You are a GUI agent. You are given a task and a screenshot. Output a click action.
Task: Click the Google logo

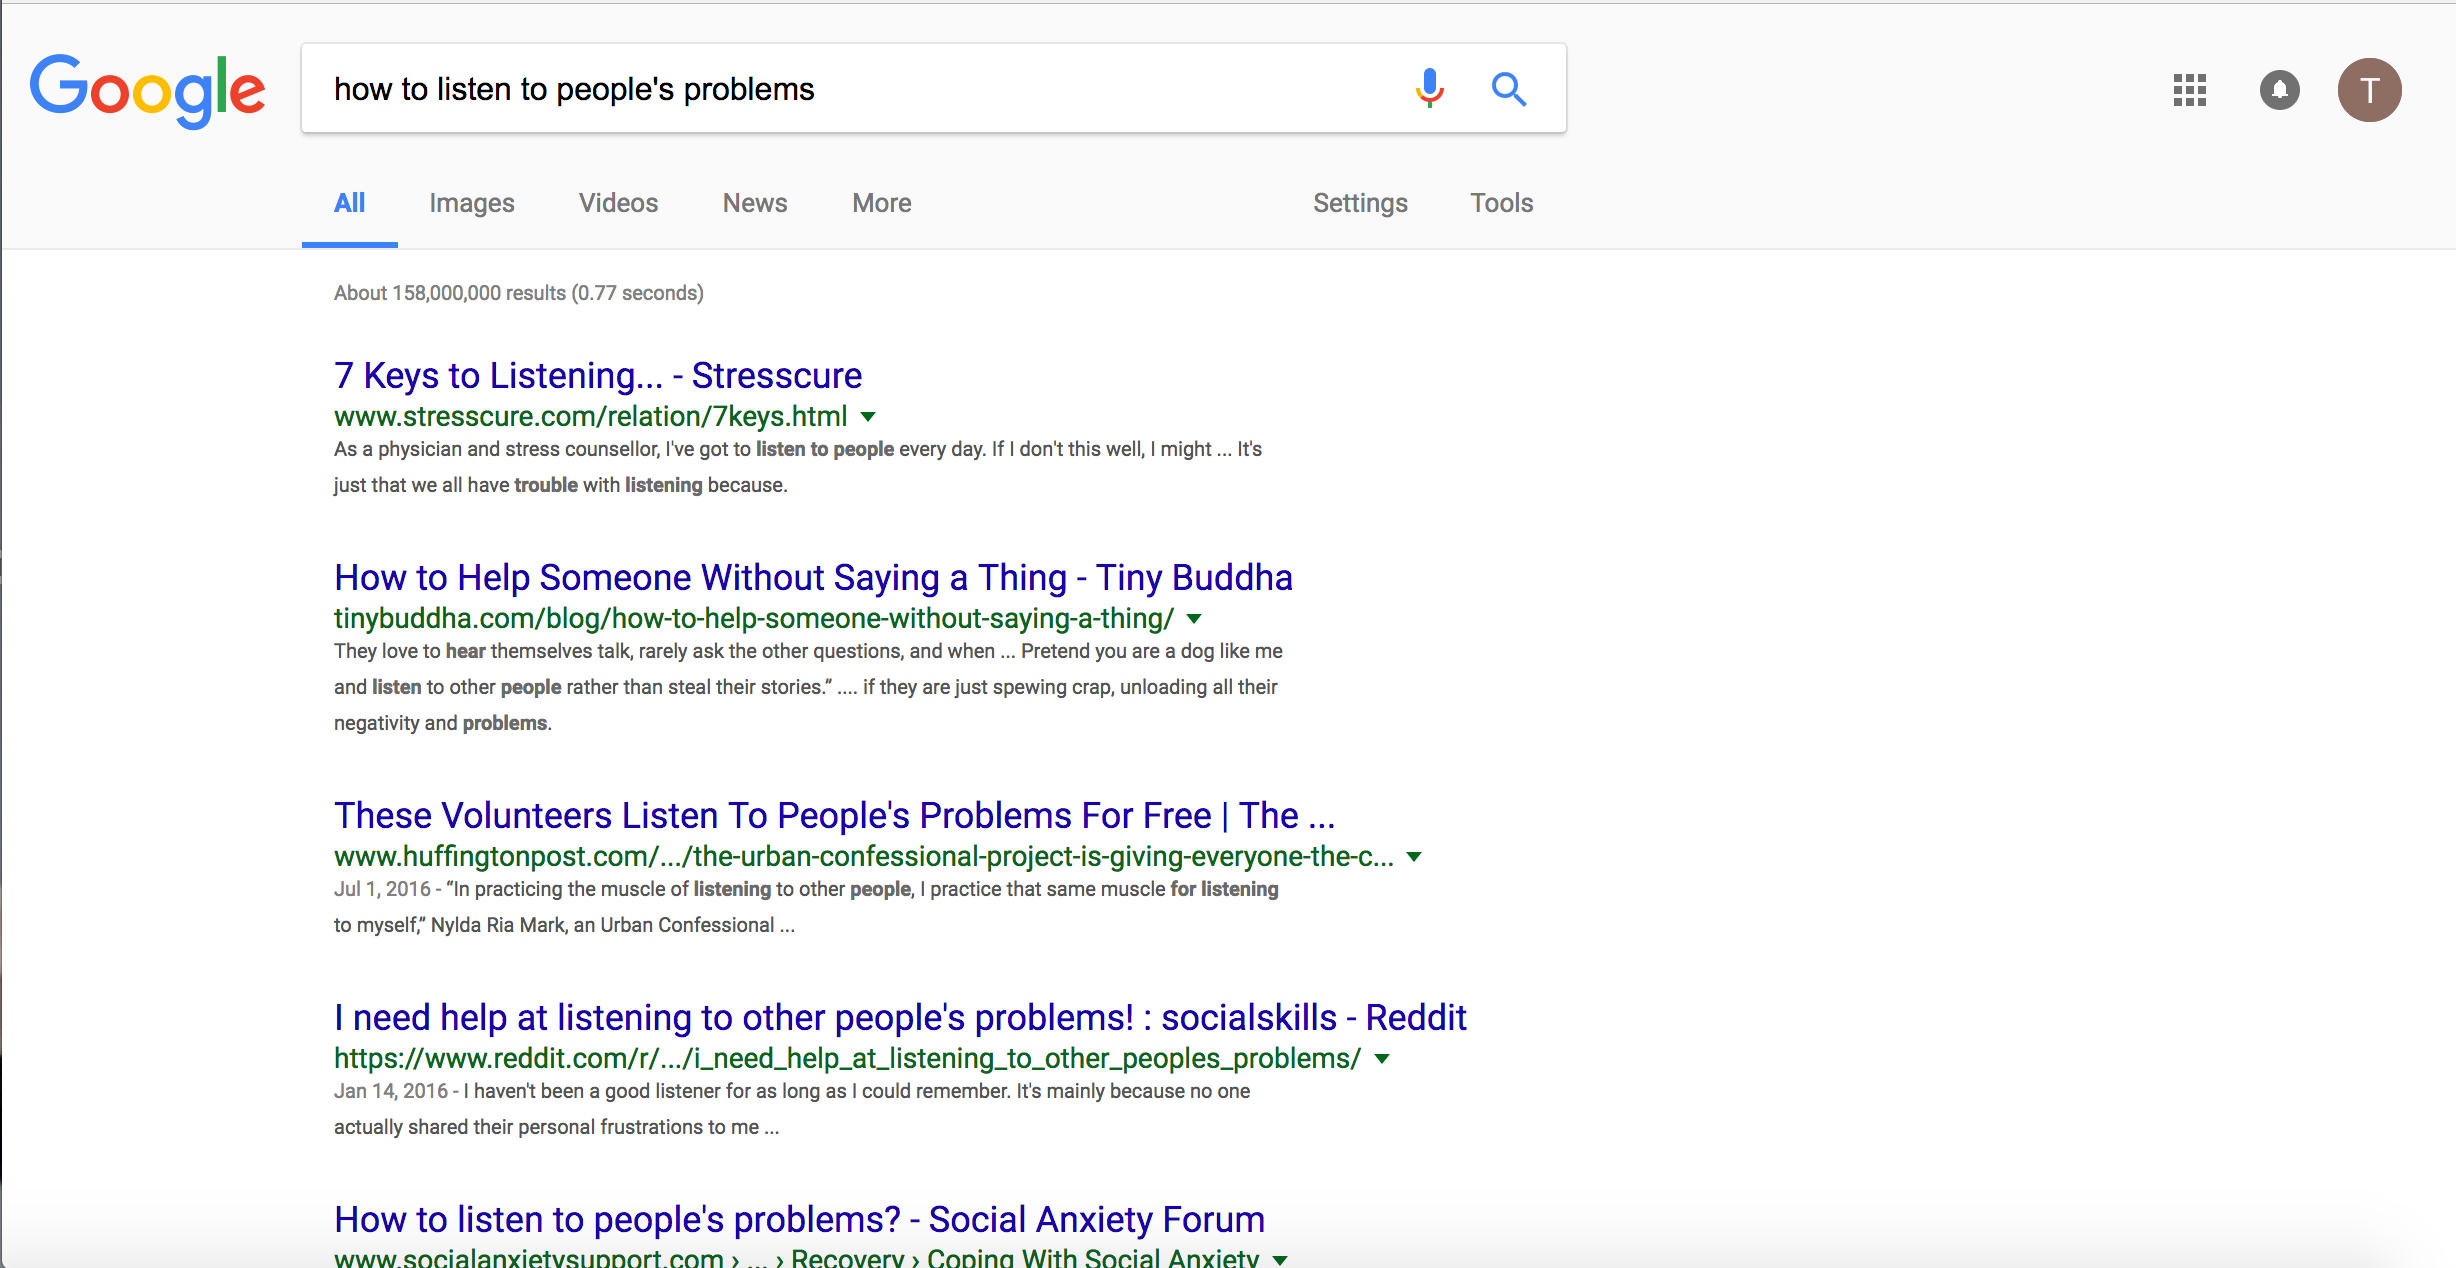point(147,90)
